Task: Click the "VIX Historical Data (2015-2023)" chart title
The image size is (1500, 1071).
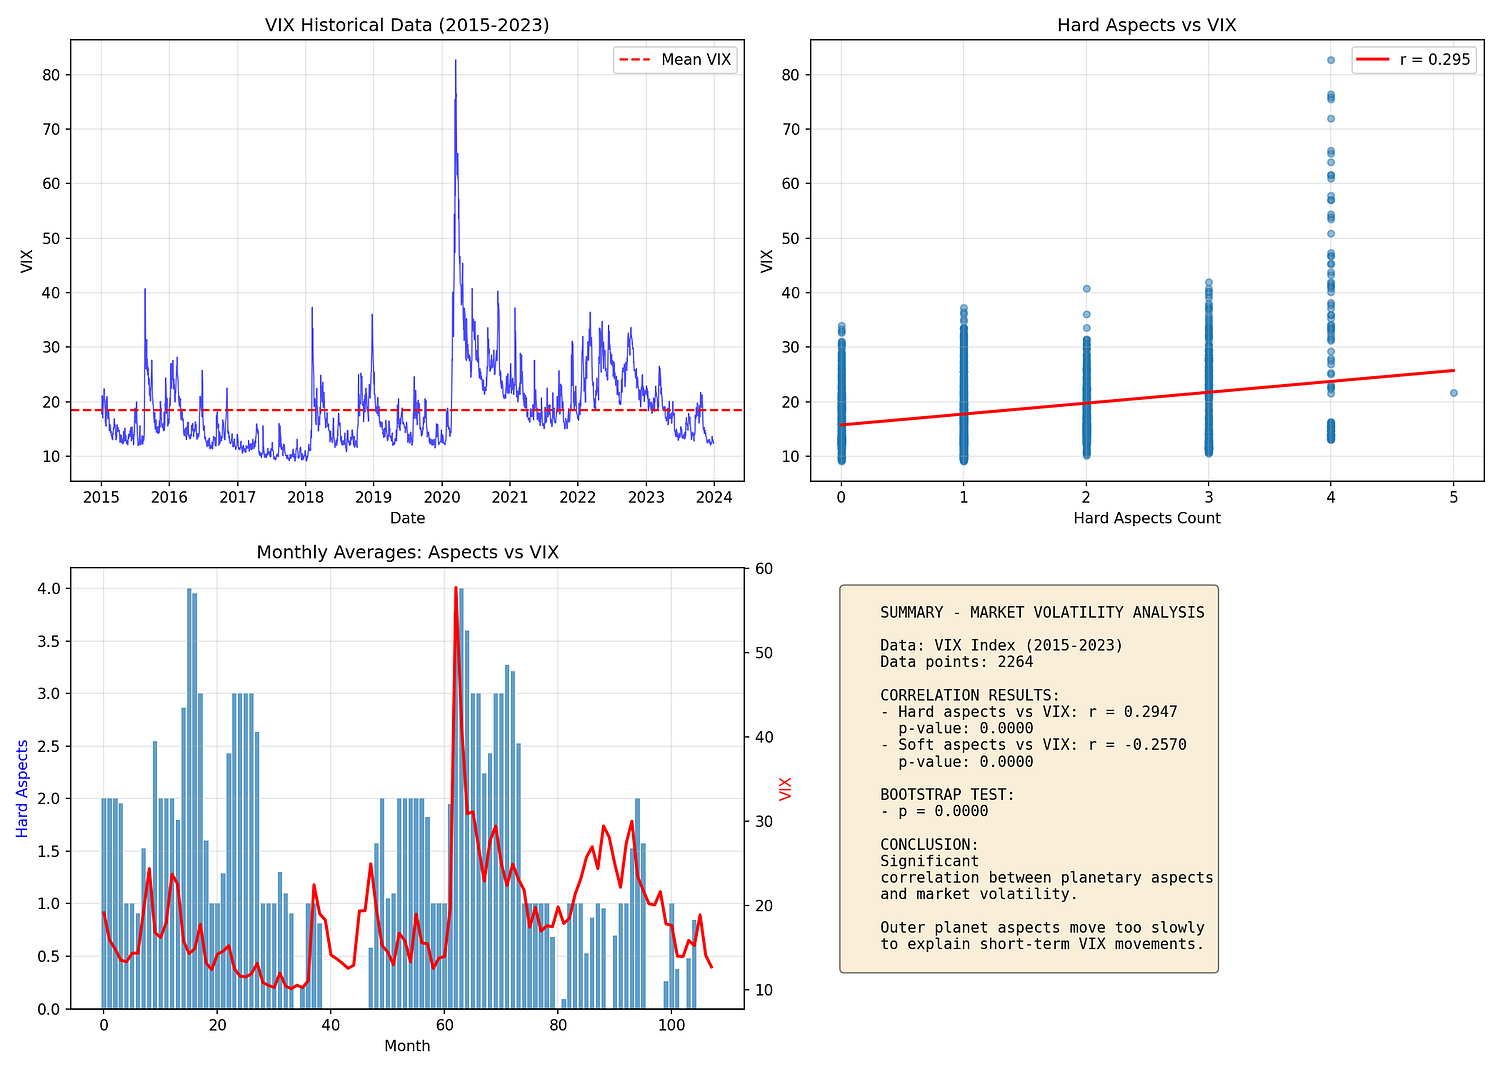Action: click(x=407, y=25)
